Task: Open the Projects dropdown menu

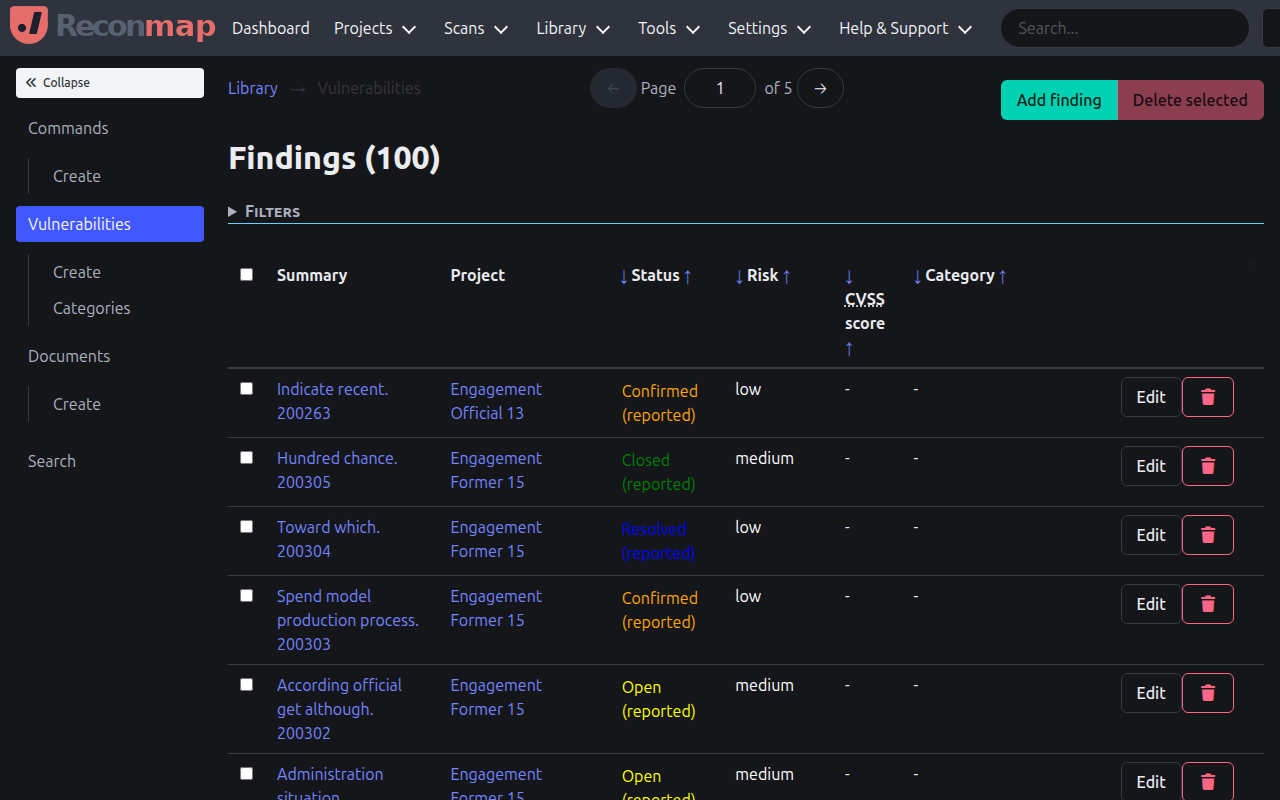Action: pos(375,28)
